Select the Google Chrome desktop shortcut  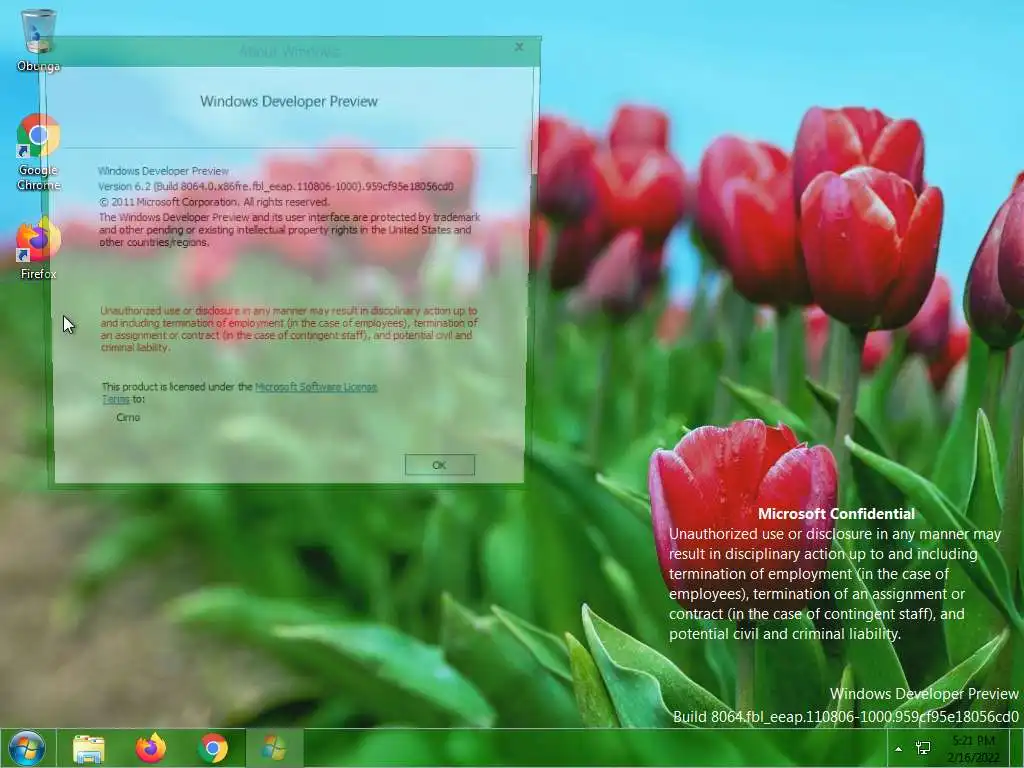click(39, 153)
